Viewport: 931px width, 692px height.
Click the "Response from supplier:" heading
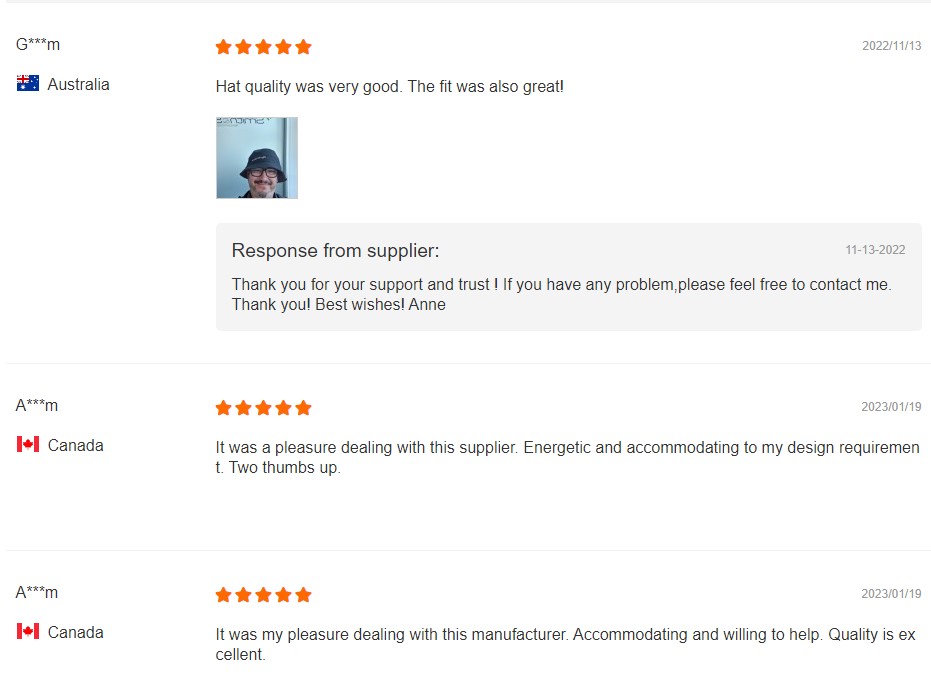335,251
